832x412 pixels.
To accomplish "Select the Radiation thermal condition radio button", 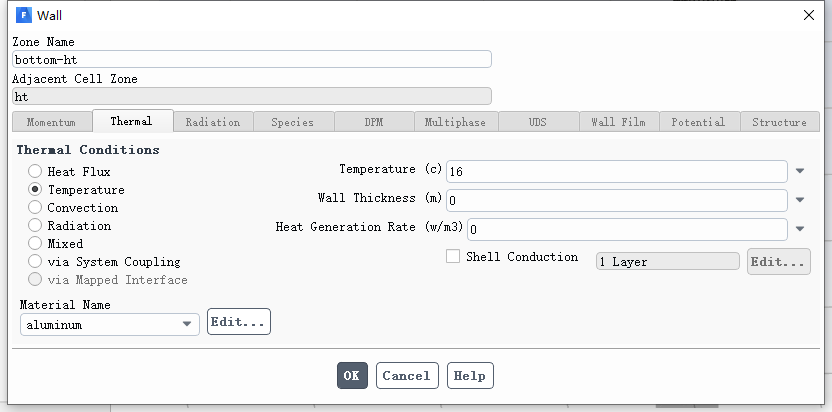I will (x=35, y=225).
